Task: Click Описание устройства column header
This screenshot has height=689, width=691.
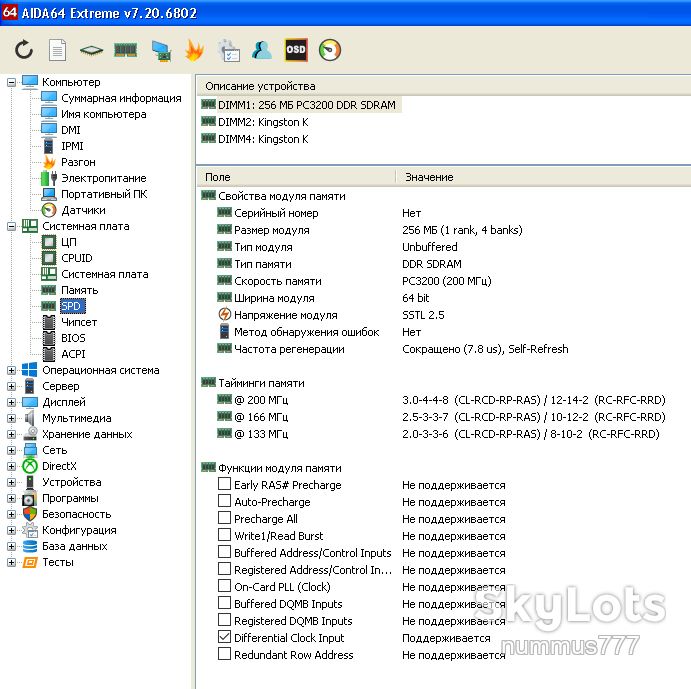Action: pyautogui.click(x=443, y=86)
